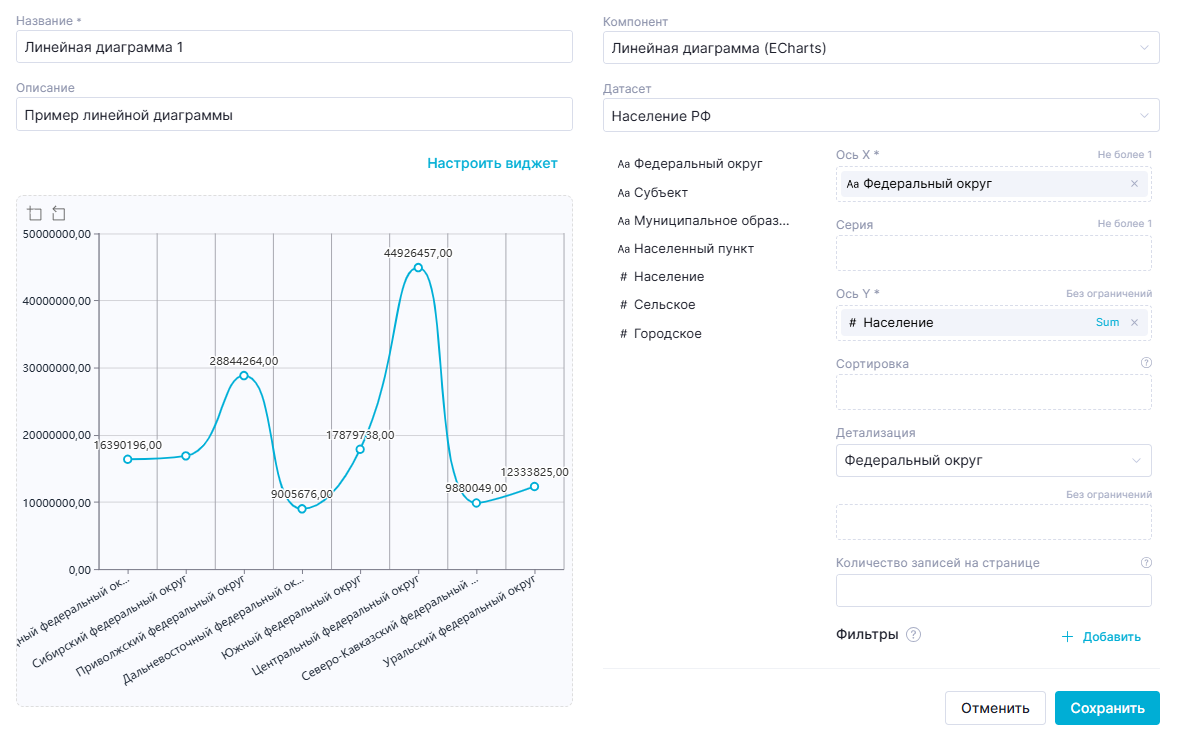Click the question mark beside Фильтры
Screen dimensions: 1179x733
(x=913, y=635)
